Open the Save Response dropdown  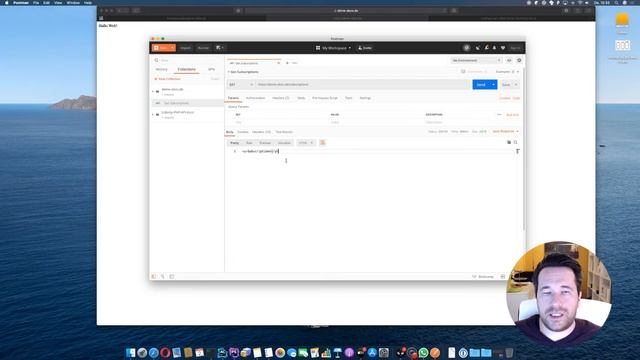(x=505, y=131)
